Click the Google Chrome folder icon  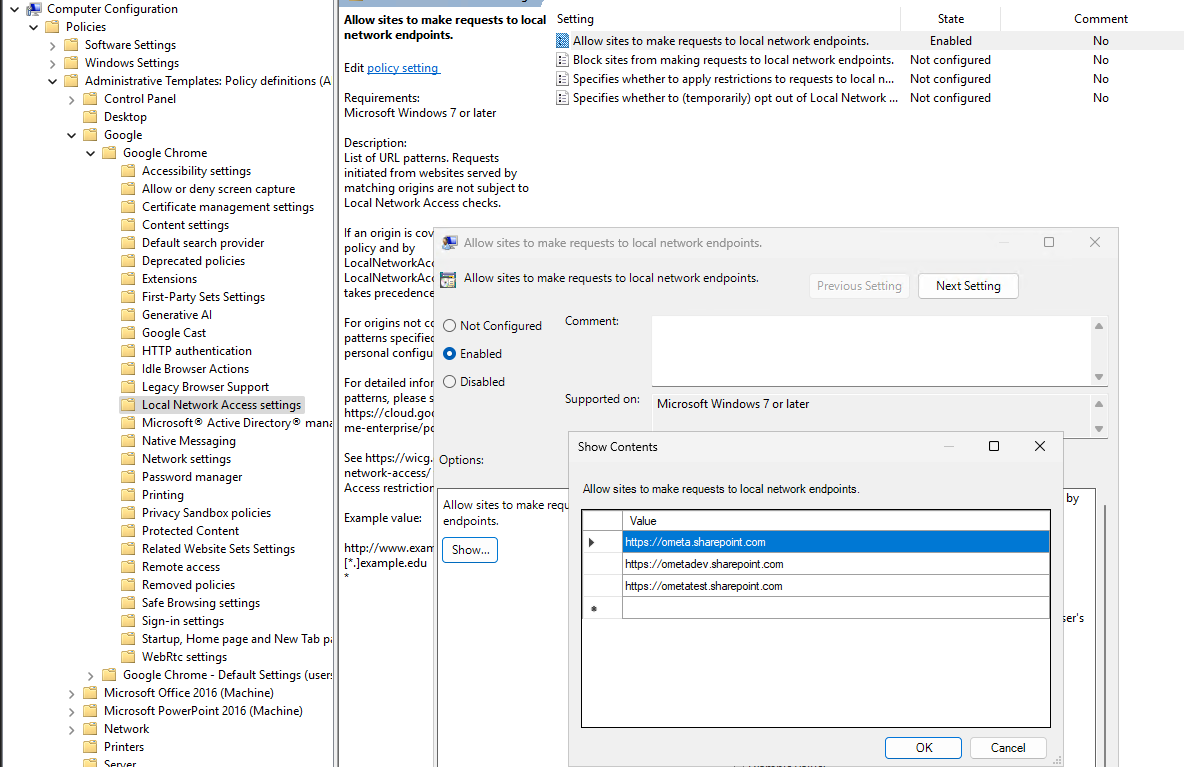click(109, 153)
